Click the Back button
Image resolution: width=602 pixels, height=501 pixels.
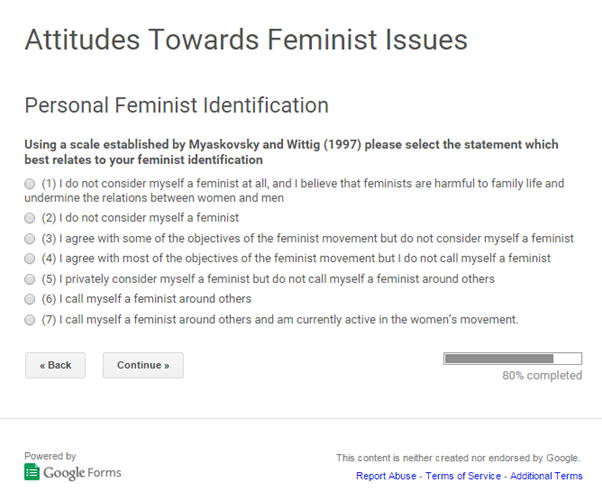pos(55,365)
